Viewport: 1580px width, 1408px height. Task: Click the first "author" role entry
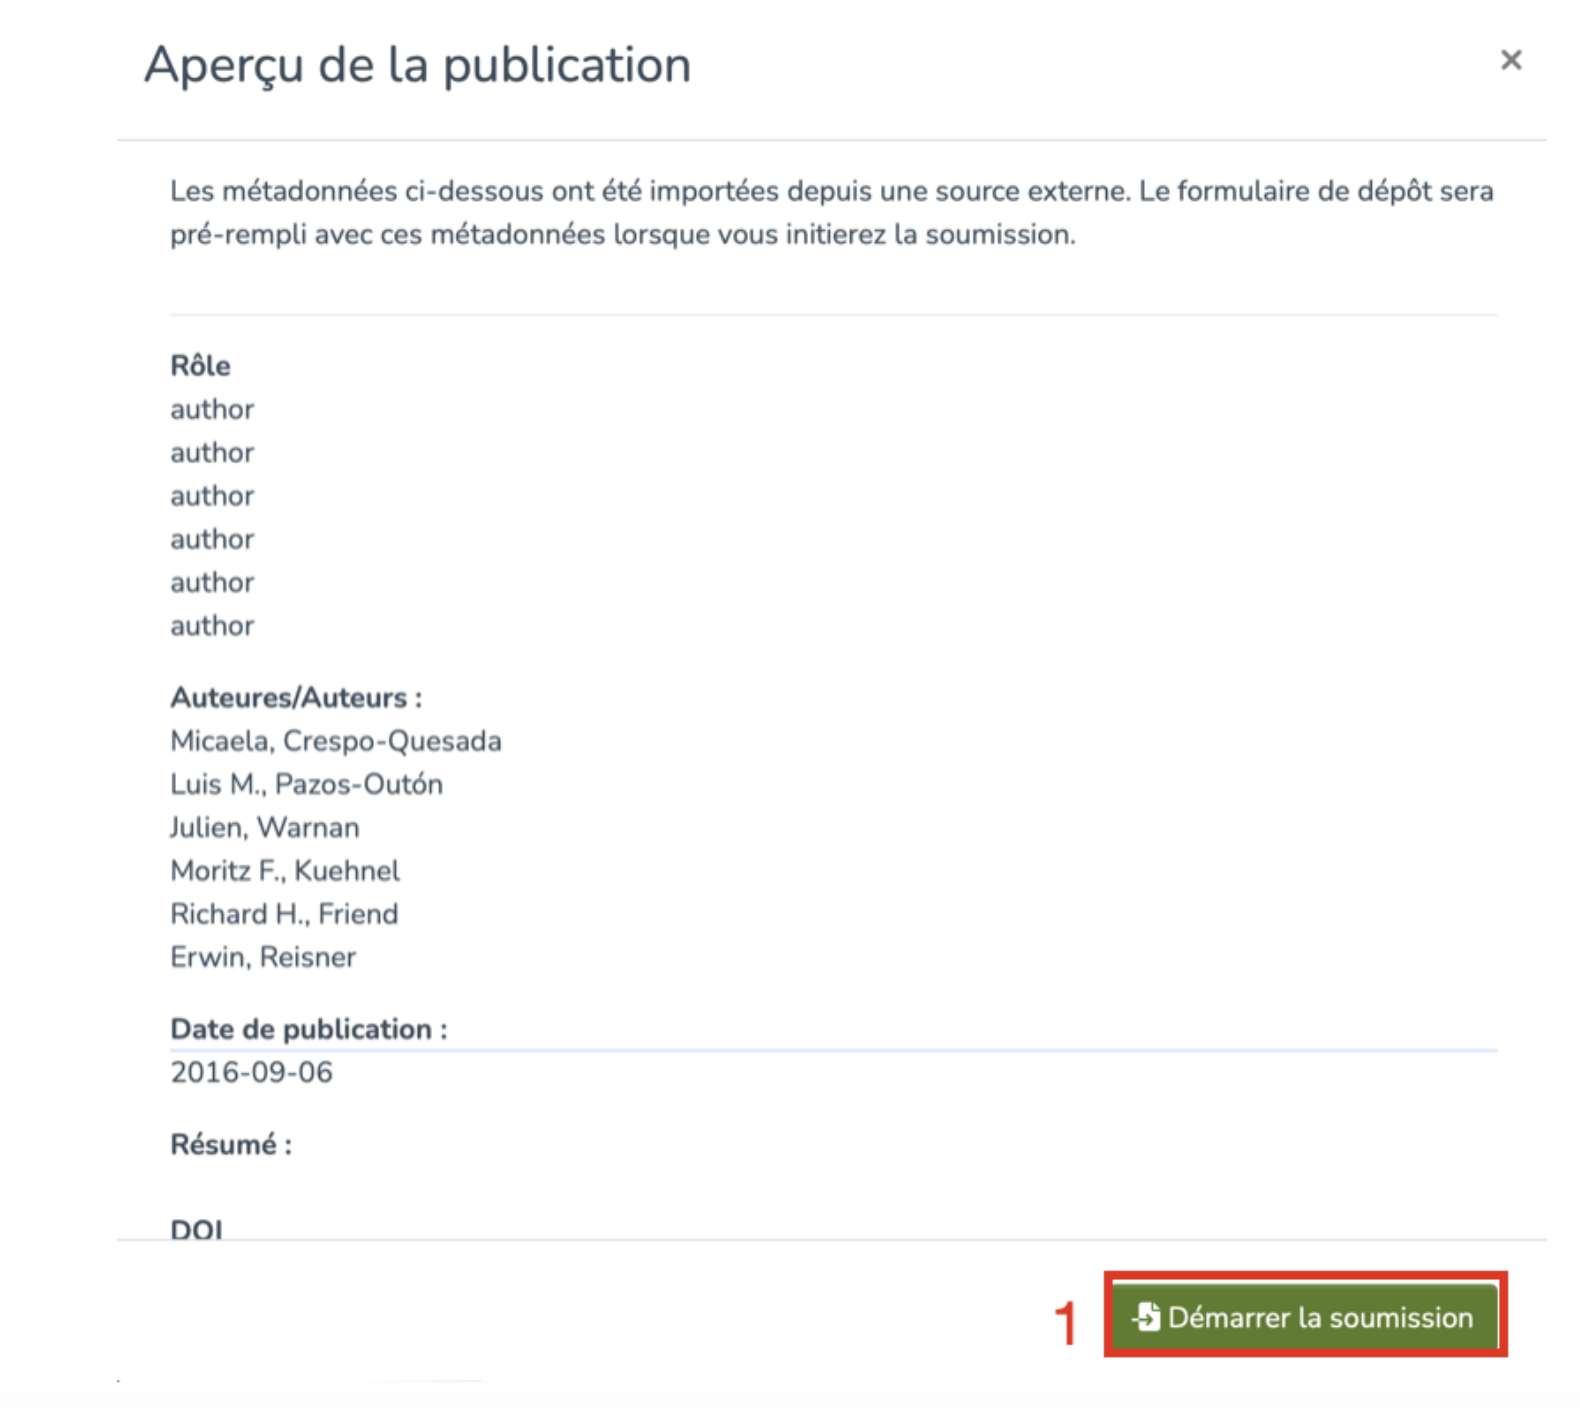click(212, 410)
